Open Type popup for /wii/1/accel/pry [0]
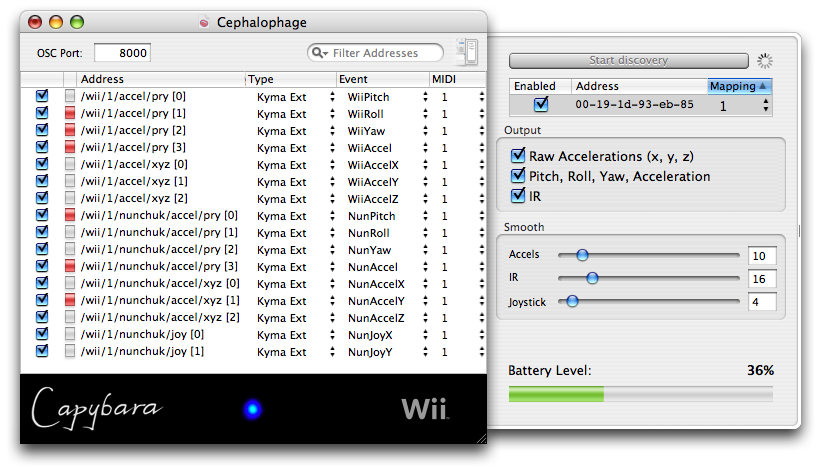Viewport: 826px width, 467px height. (x=294, y=97)
